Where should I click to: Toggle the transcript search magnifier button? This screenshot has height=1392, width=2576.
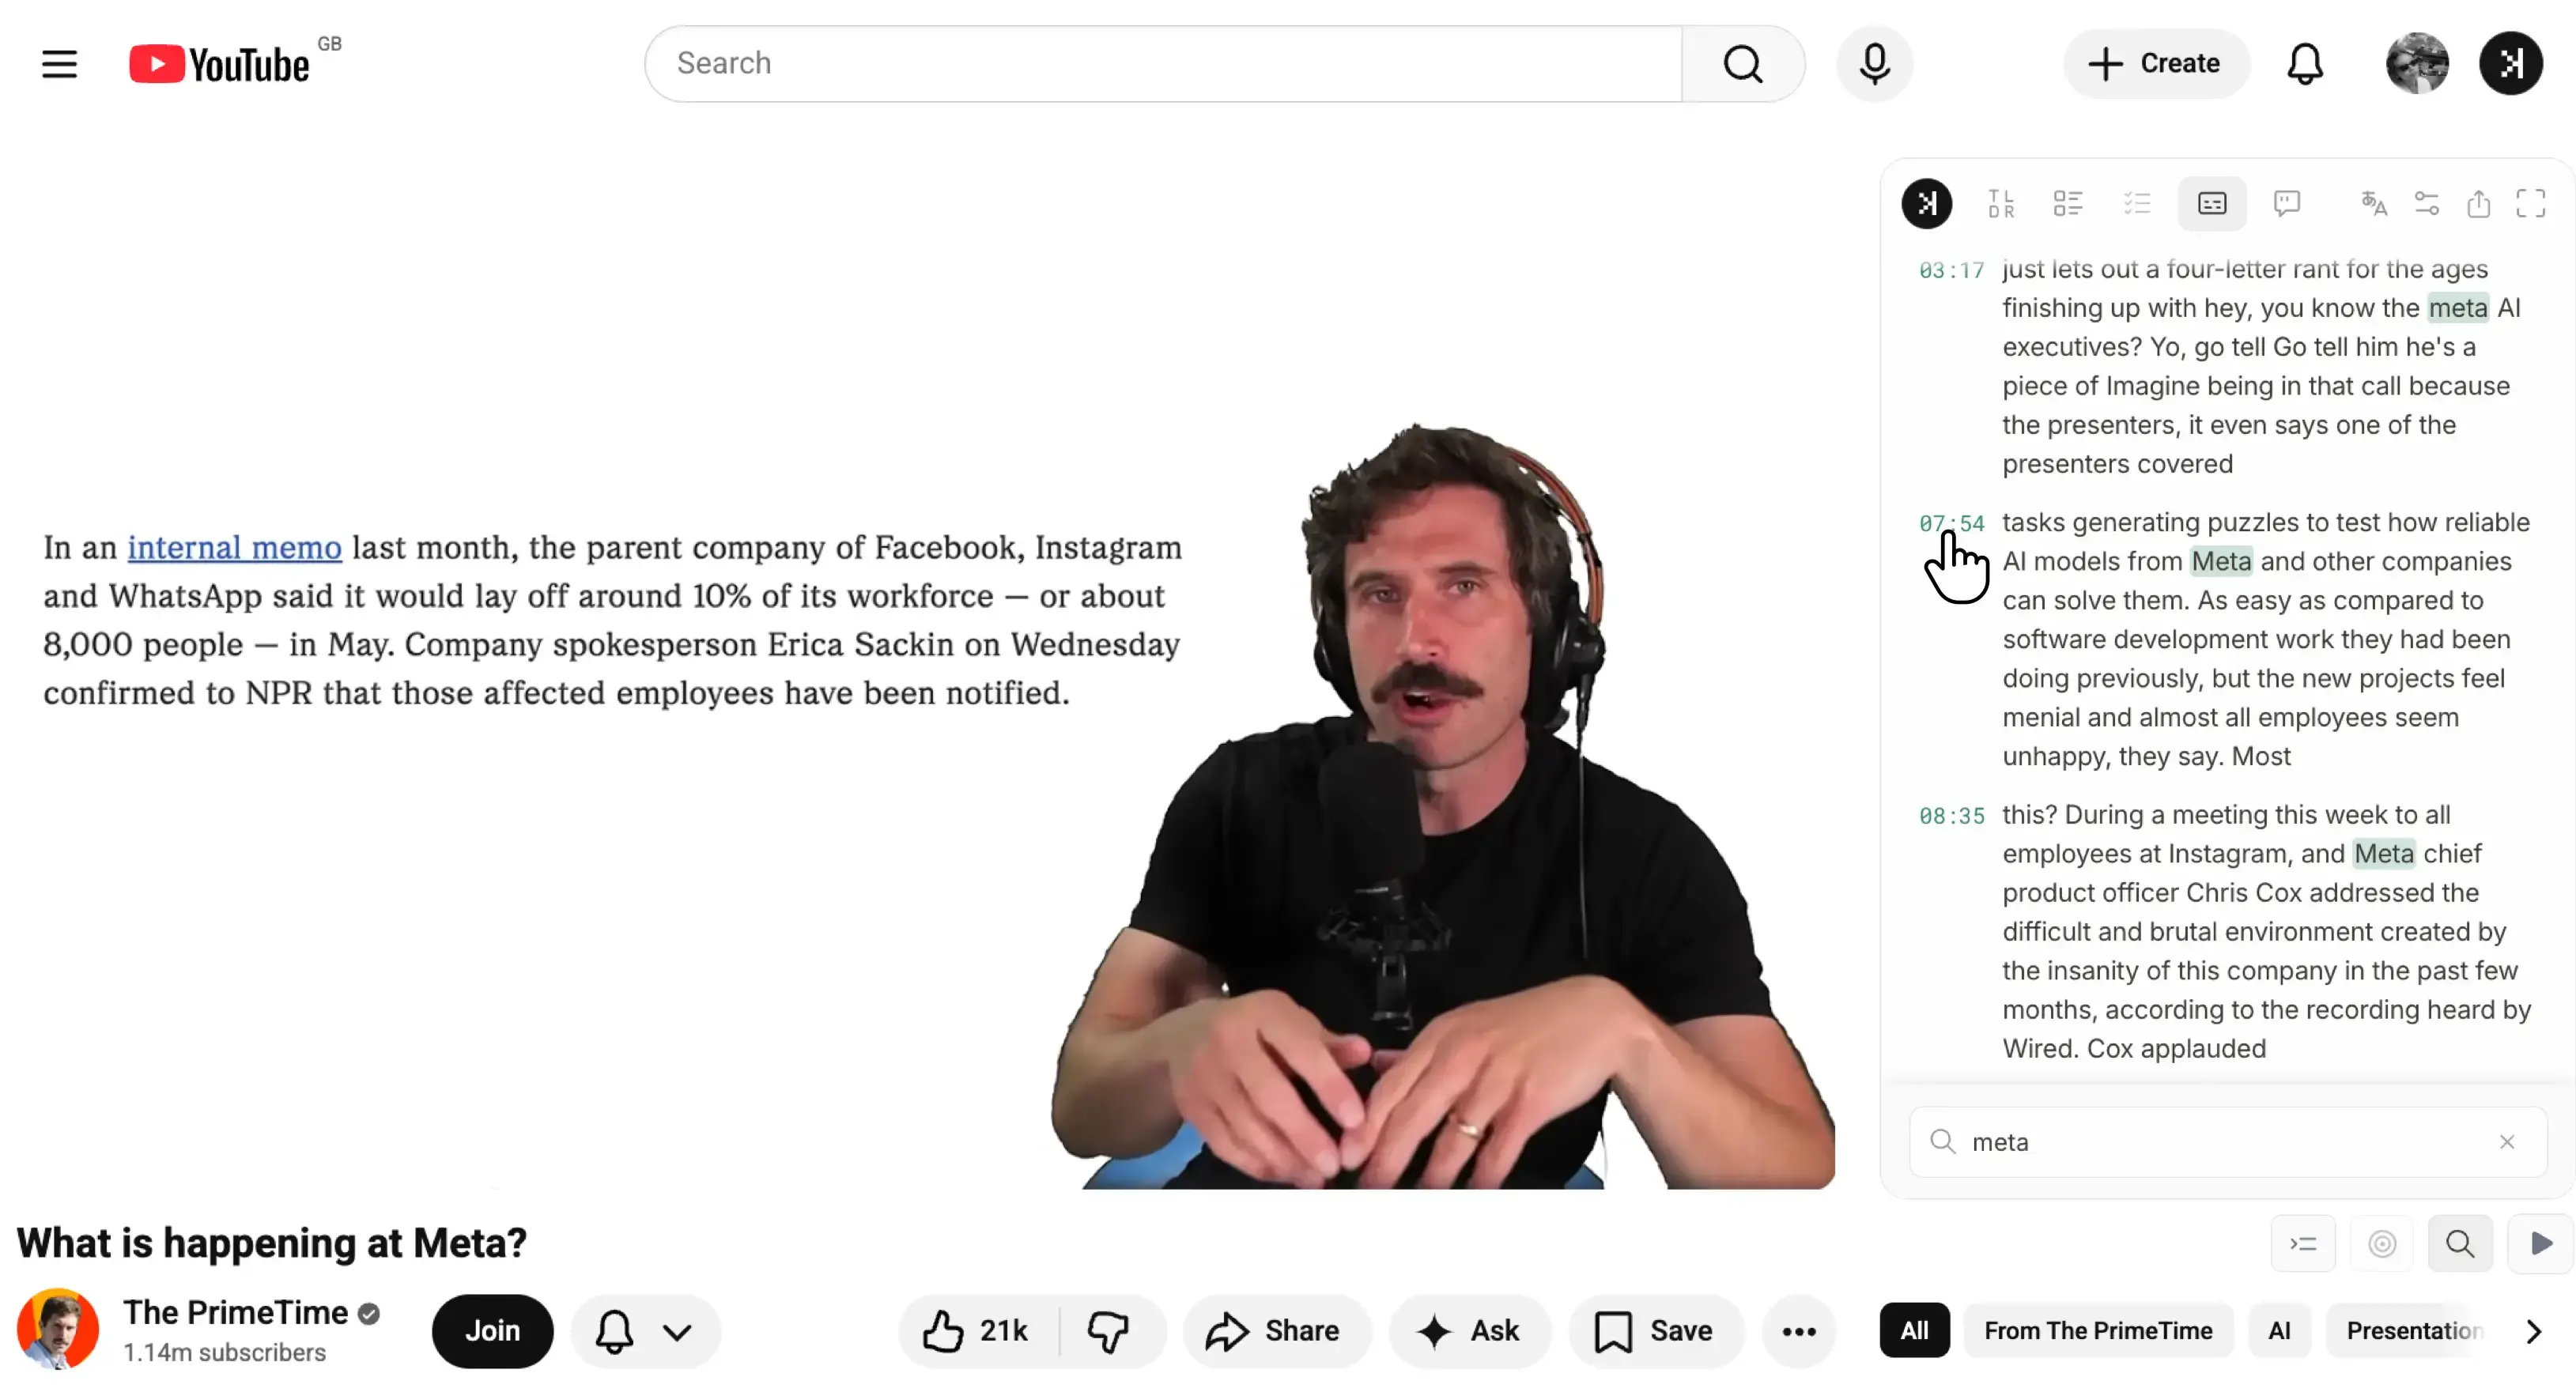point(2460,1244)
